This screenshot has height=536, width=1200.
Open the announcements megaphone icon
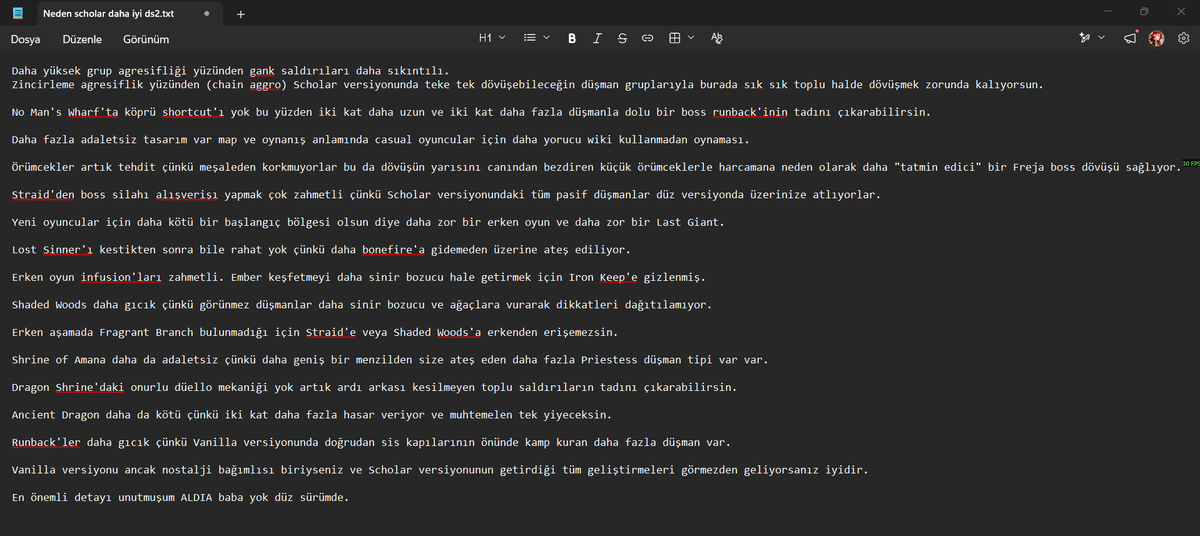(1130, 38)
